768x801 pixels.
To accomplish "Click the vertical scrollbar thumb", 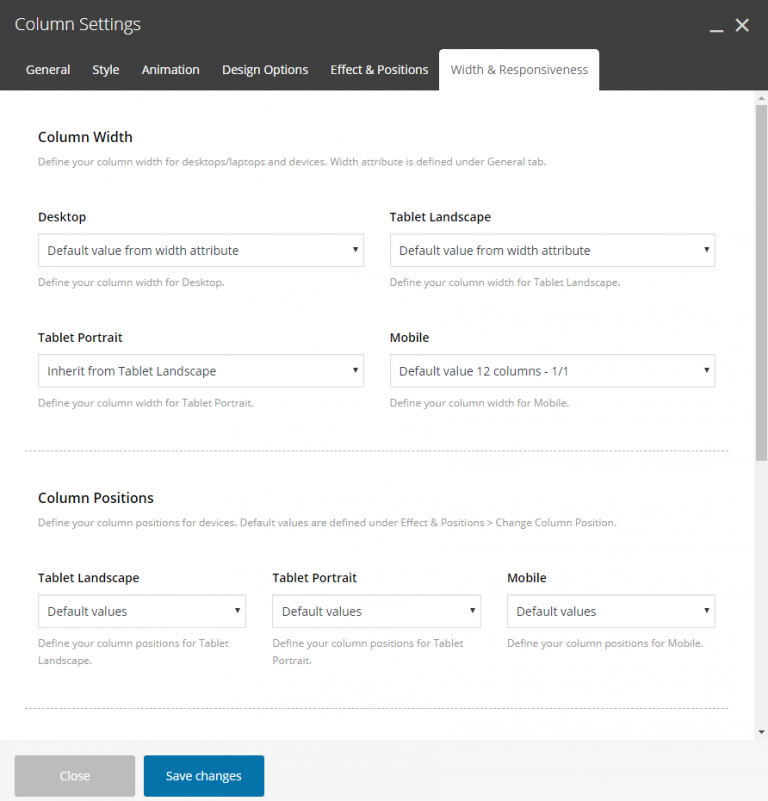I will (761, 280).
